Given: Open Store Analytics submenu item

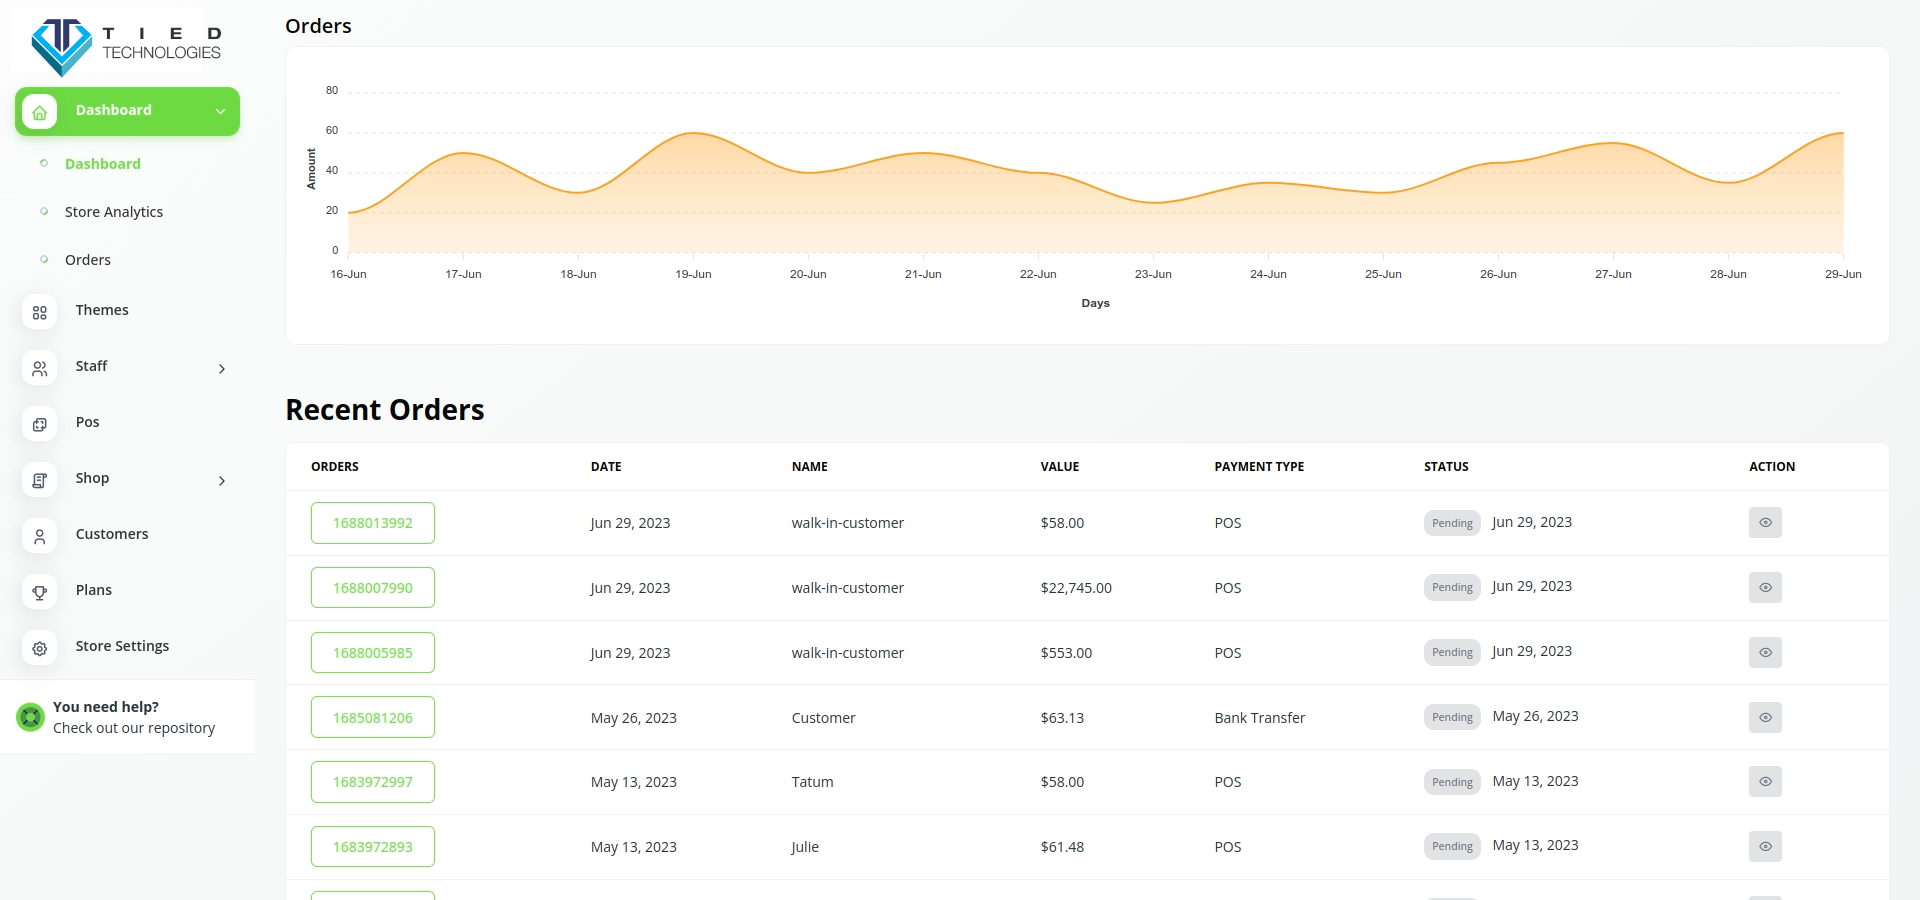Looking at the screenshot, I should [114, 212].
